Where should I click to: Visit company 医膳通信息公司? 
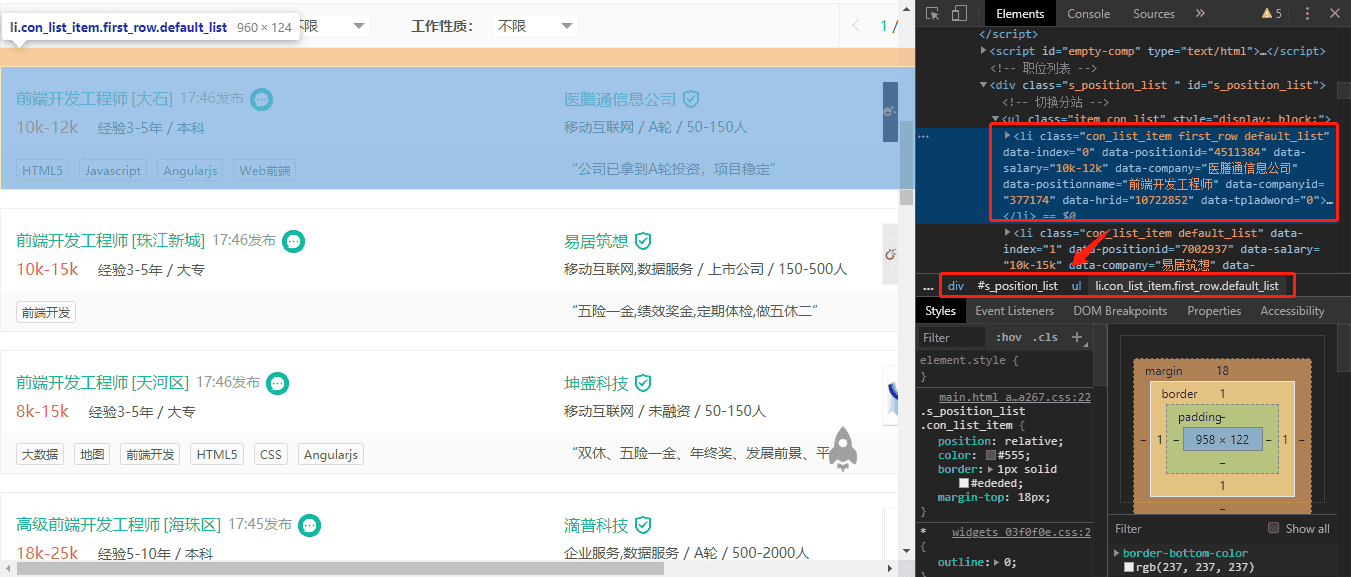point(620,99)
